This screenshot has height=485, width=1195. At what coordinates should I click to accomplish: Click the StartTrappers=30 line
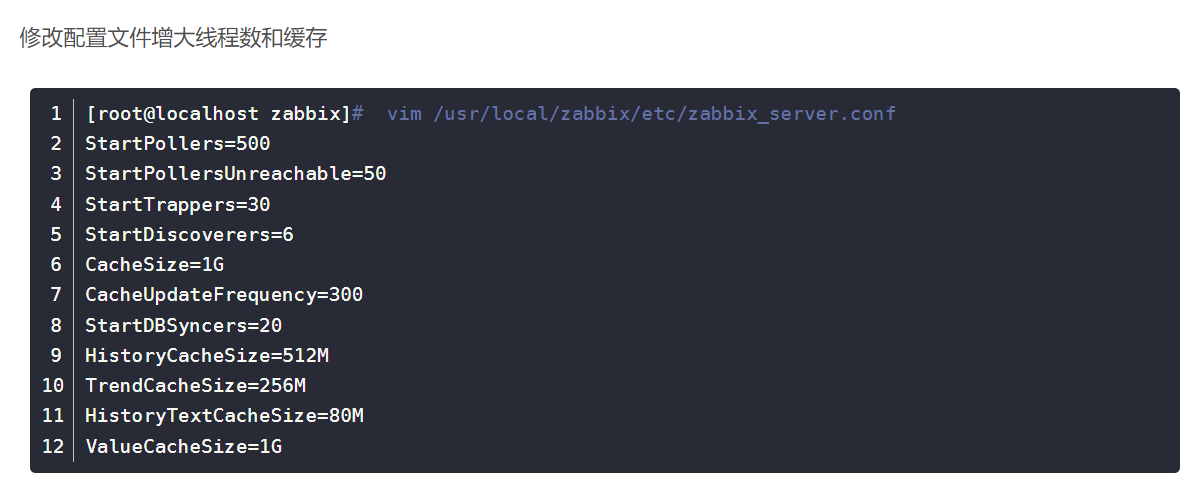coord(178,204)
